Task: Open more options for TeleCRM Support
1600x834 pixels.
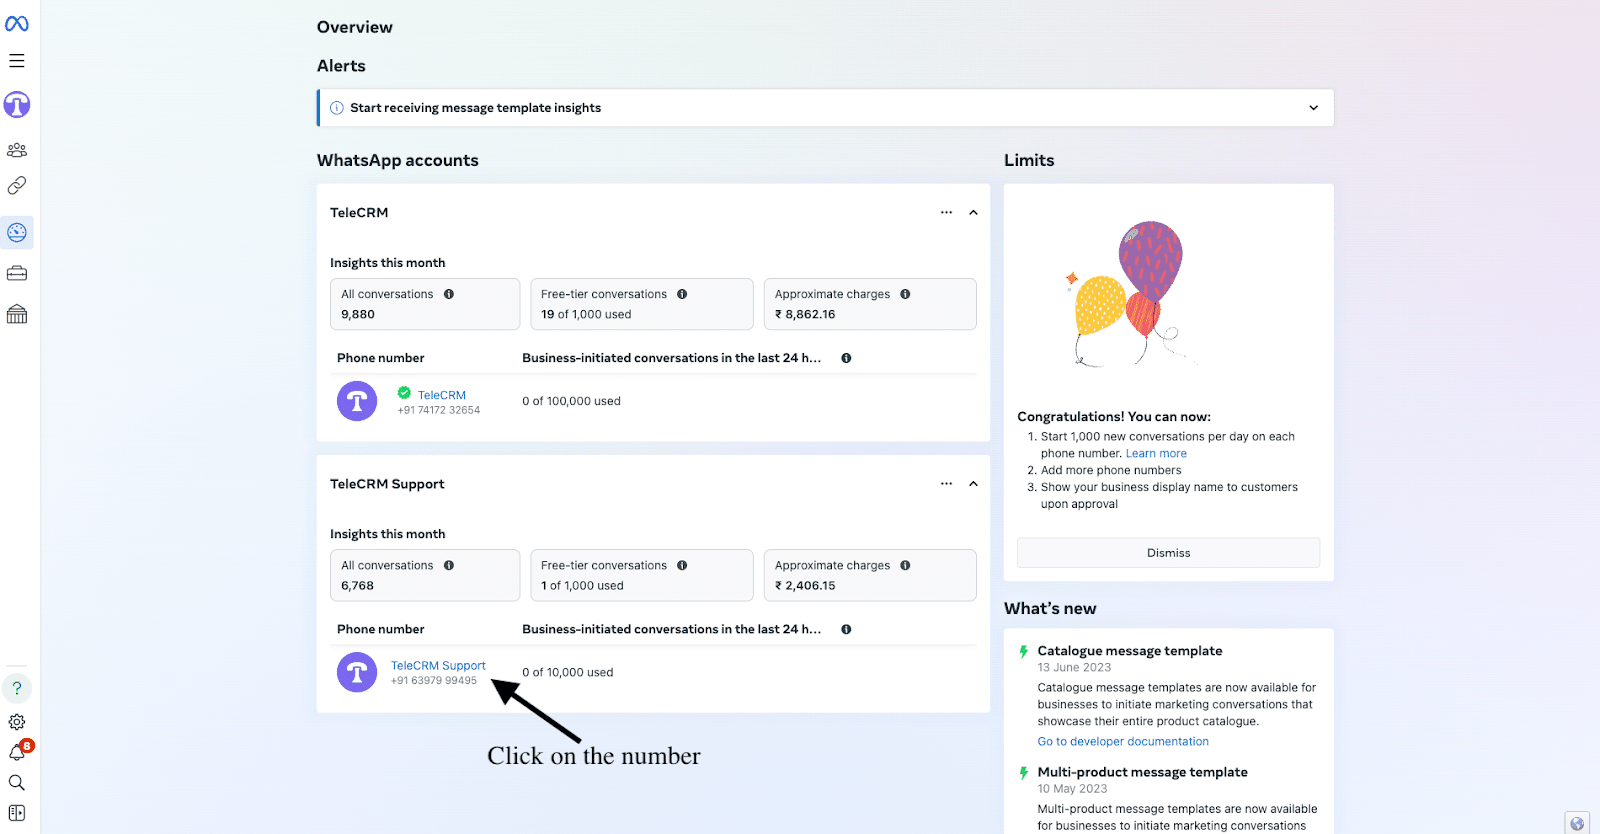Action: (946, 484)
